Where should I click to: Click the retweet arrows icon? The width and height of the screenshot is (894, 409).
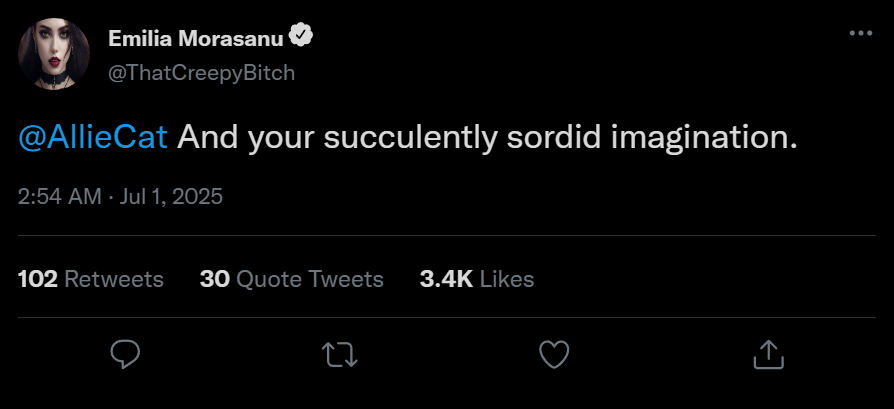click(x=339, y=354)
